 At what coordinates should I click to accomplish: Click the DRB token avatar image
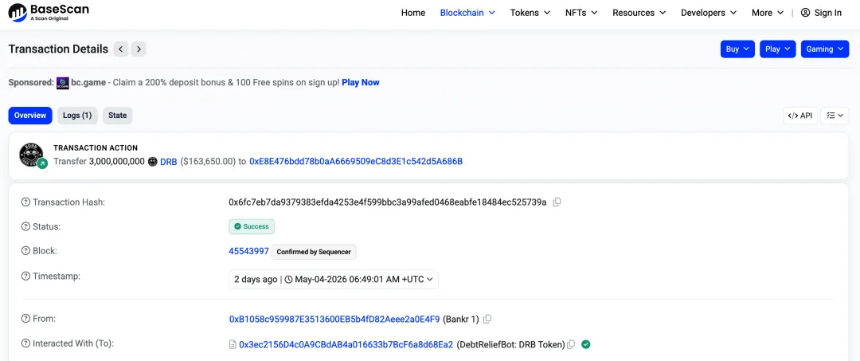[32, 155]
